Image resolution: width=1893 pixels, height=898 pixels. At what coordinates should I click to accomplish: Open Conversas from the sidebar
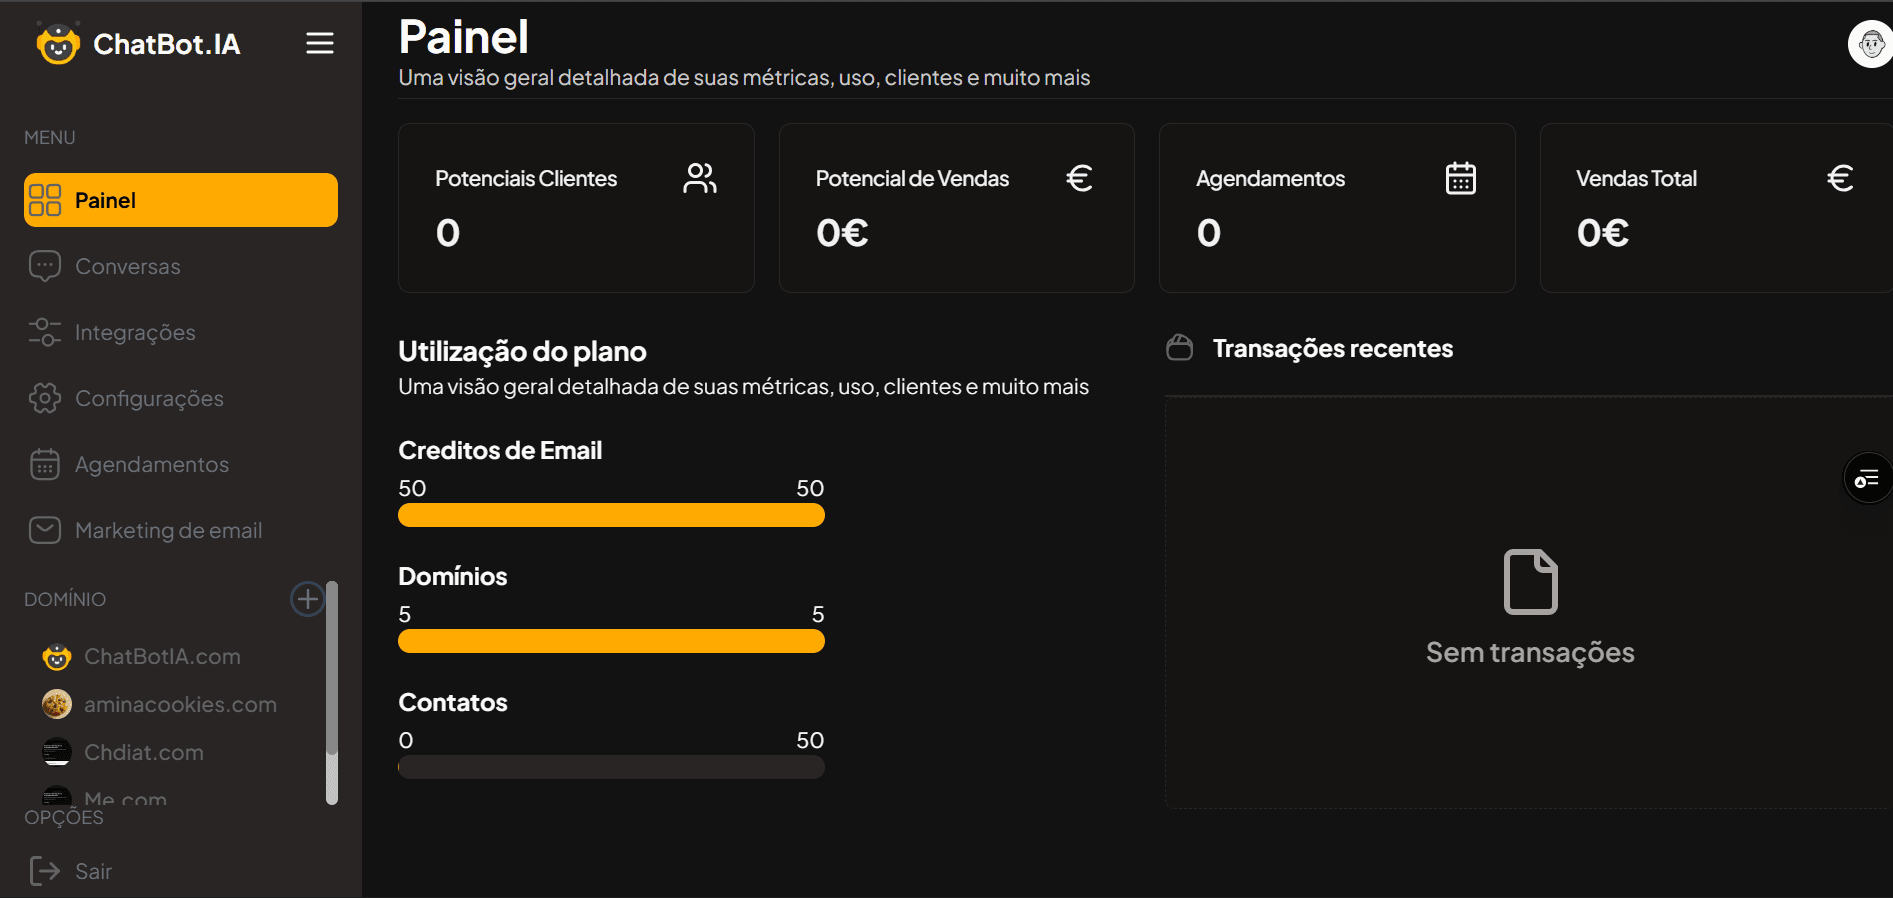point(181,266)
